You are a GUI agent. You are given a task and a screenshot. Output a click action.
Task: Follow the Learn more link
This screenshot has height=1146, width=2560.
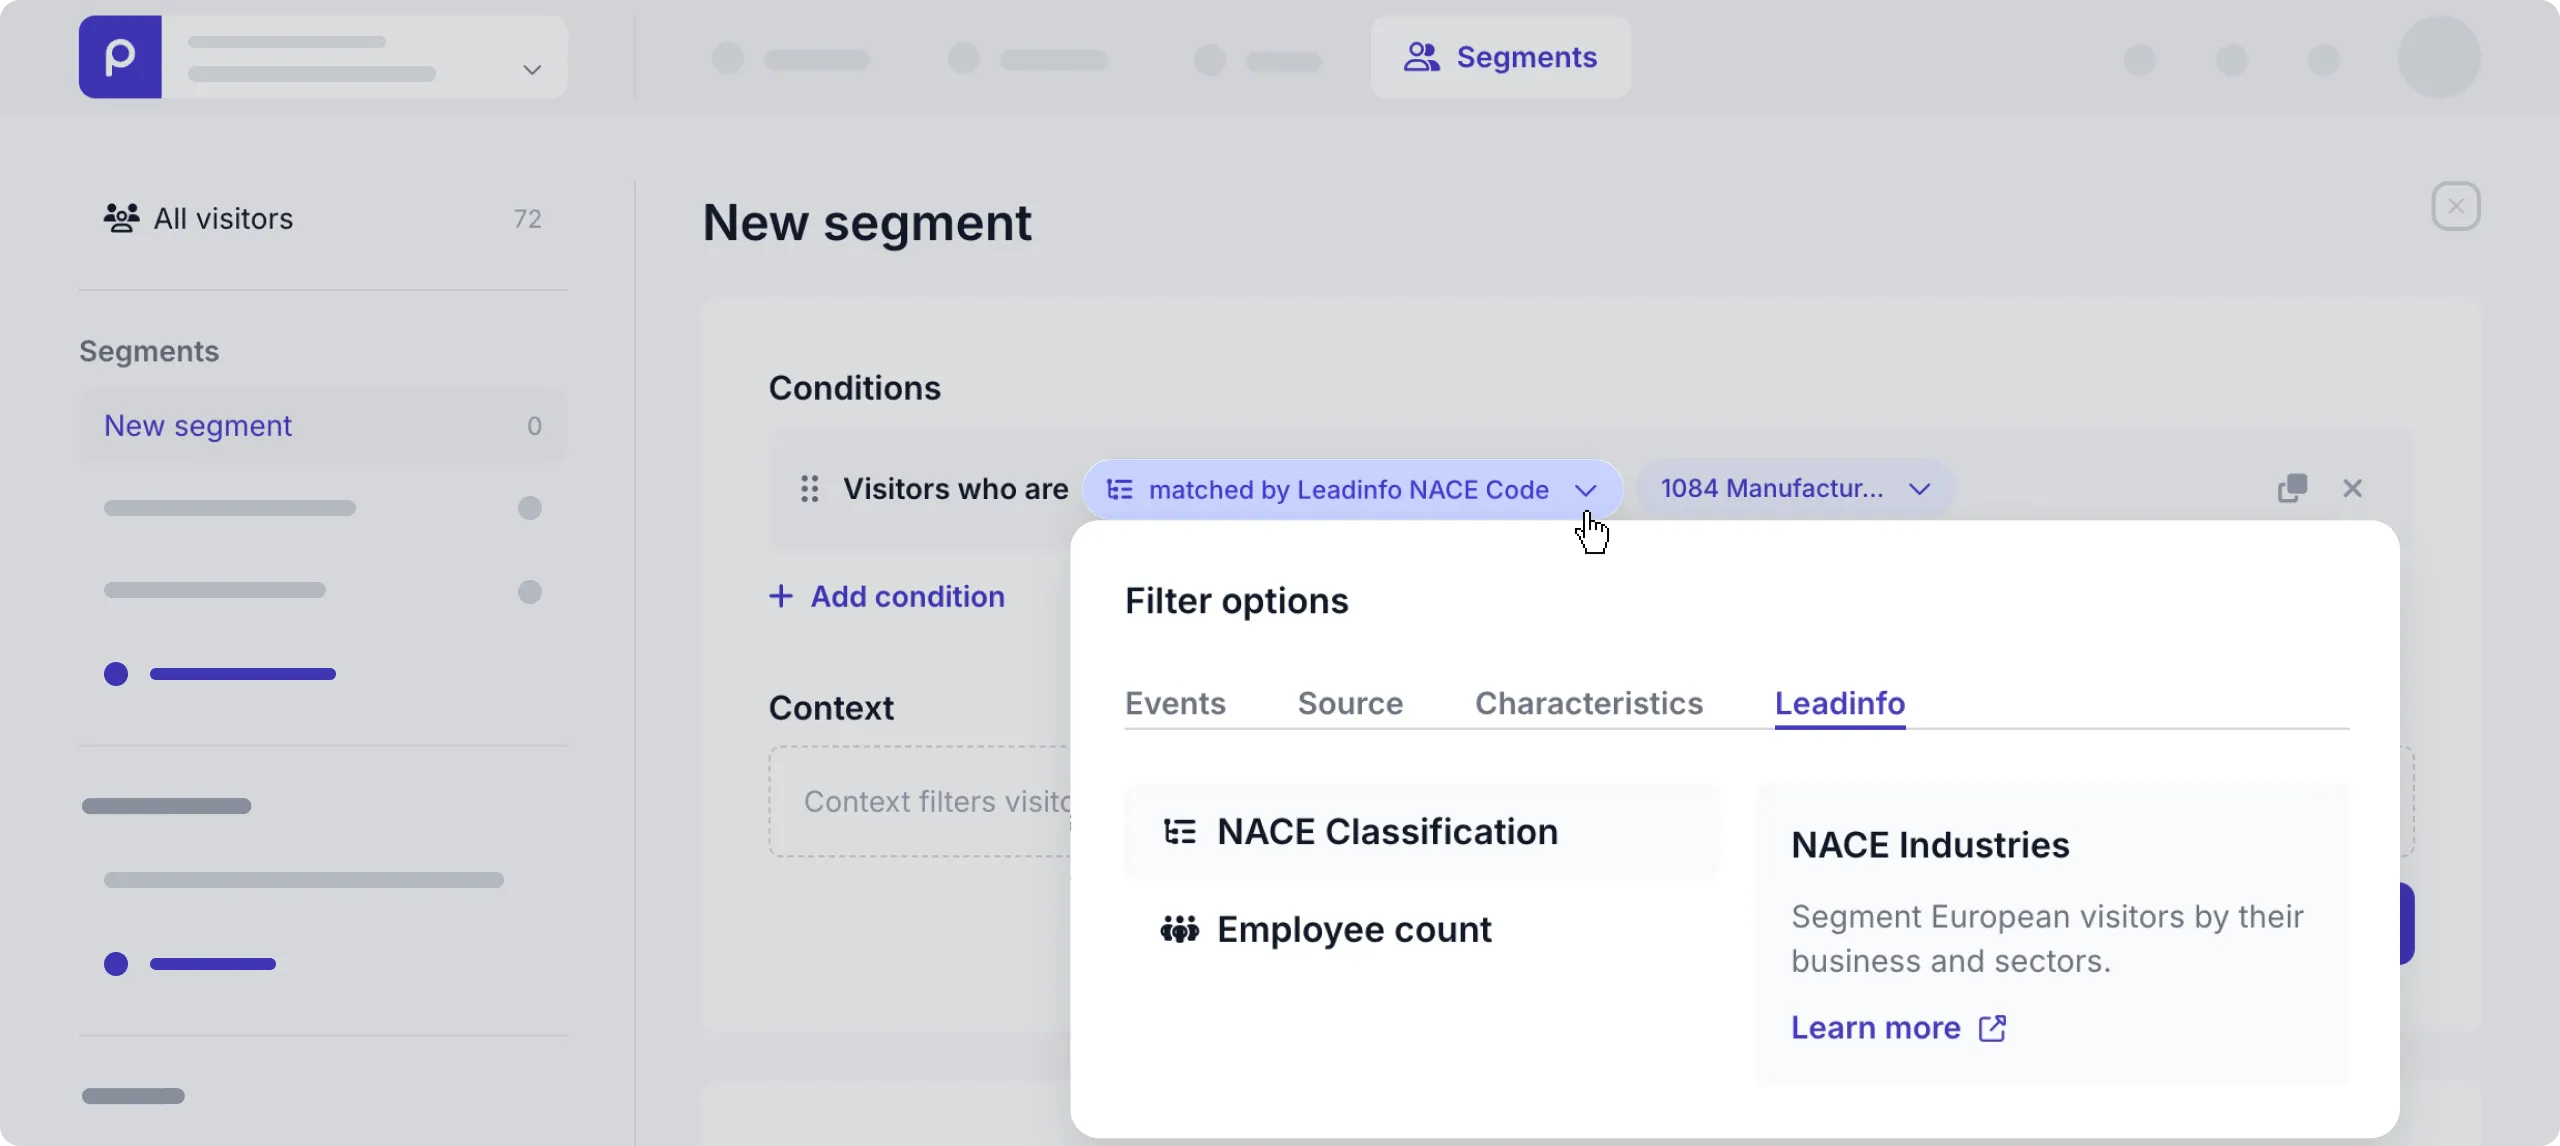click(1898, 1028)
